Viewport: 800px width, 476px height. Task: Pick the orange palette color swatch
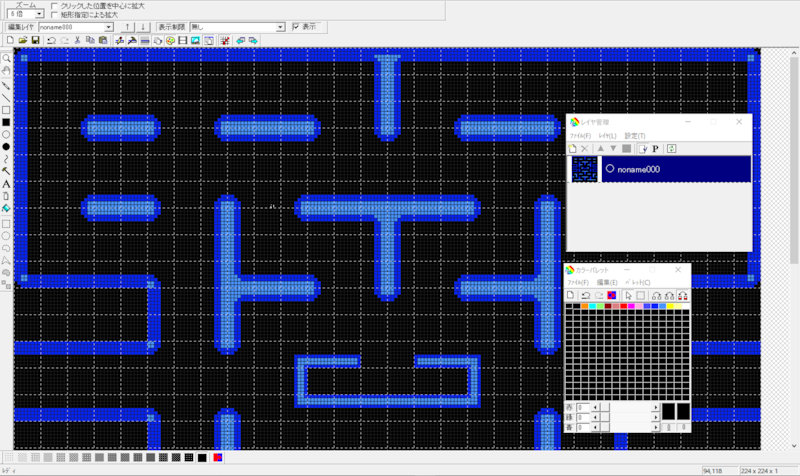[585, 306]
